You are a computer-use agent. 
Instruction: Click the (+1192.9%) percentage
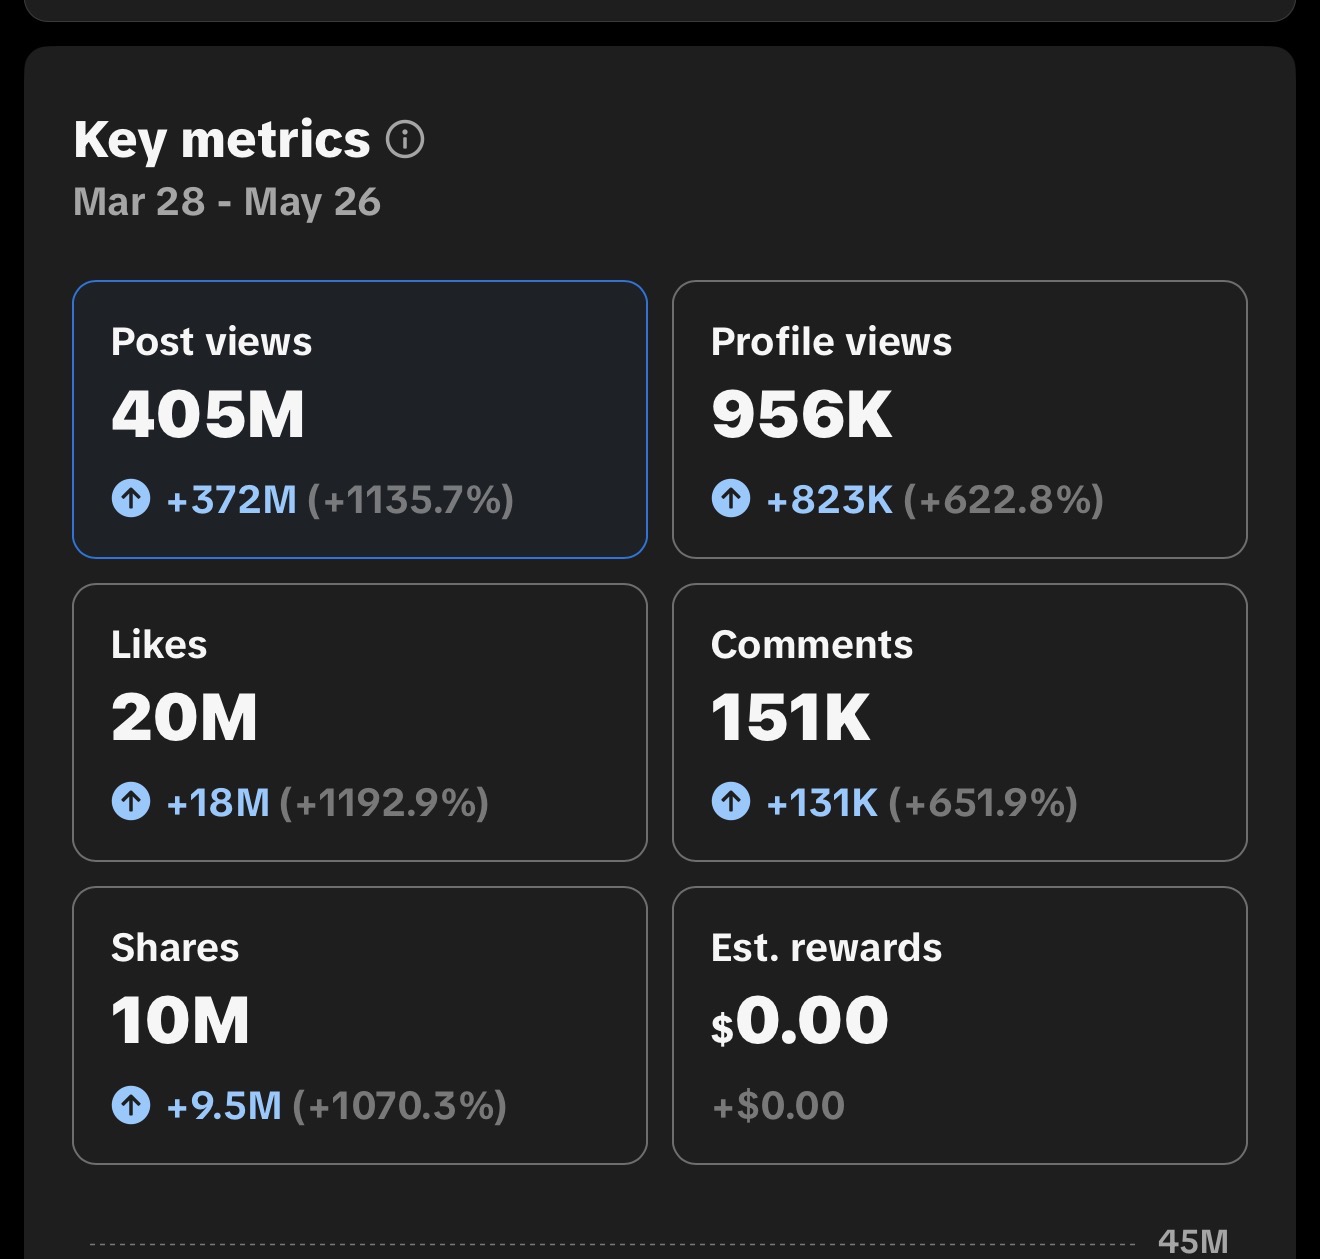(x=385, y=802)
